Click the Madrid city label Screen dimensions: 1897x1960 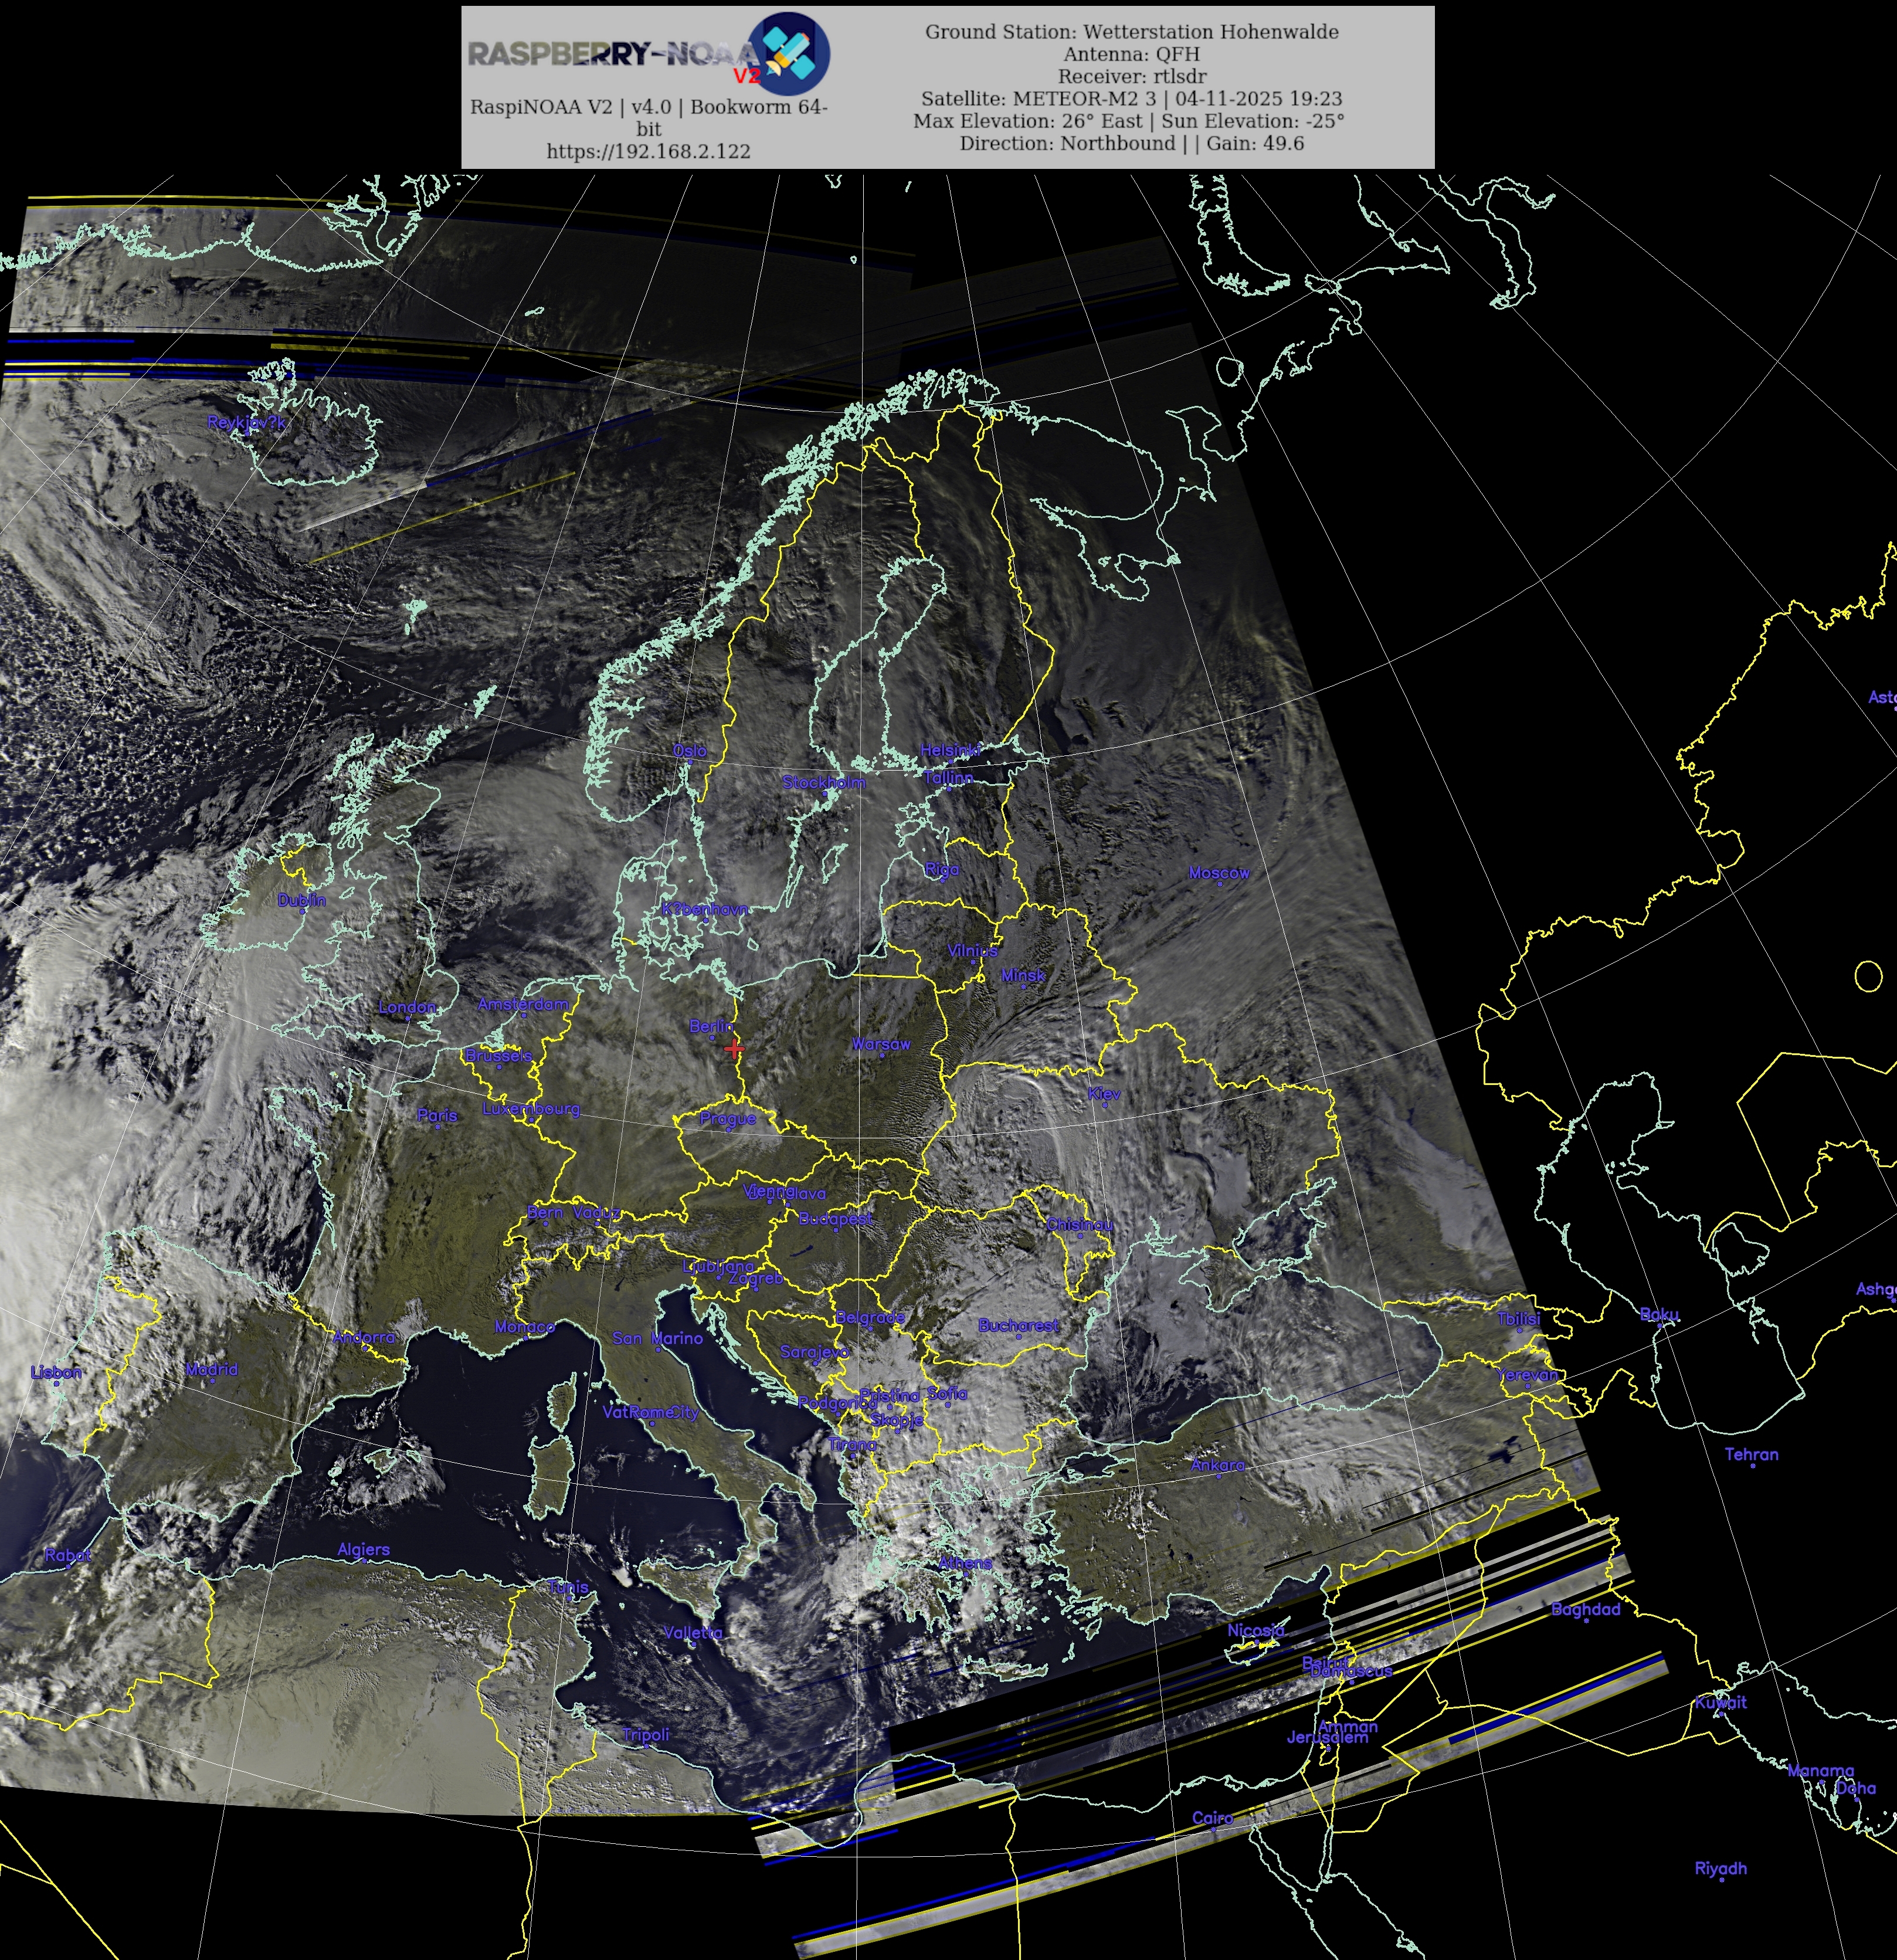point(211,1369)
